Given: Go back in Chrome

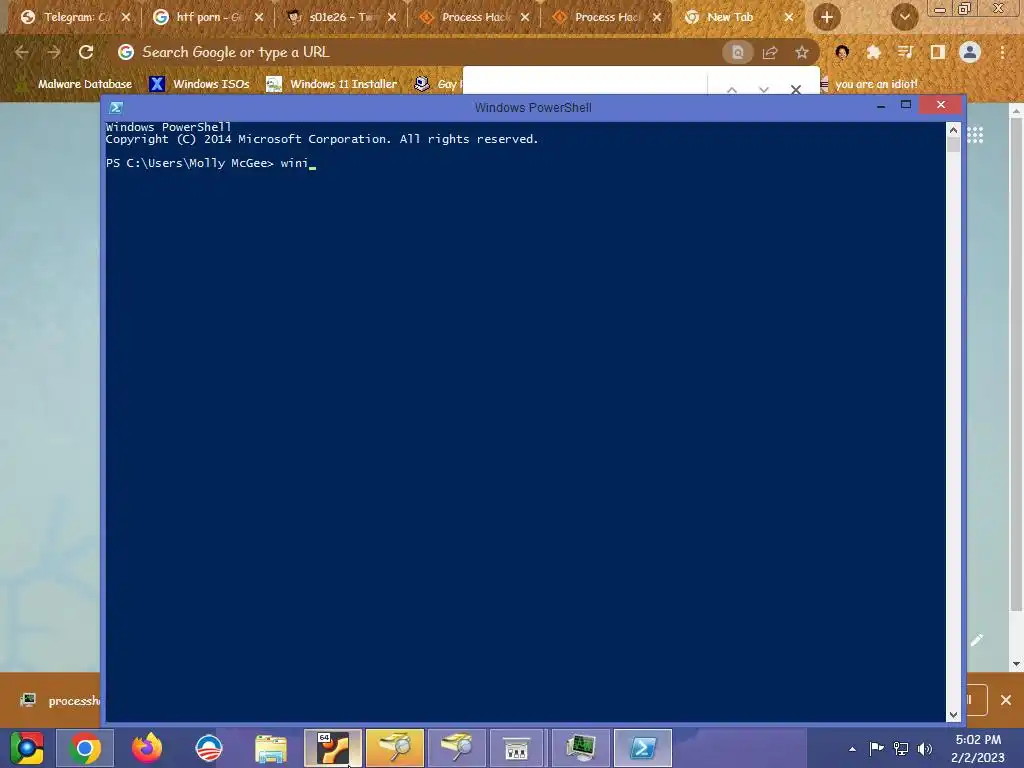Looking at the screenshot, I should click(x=22, y=52).
